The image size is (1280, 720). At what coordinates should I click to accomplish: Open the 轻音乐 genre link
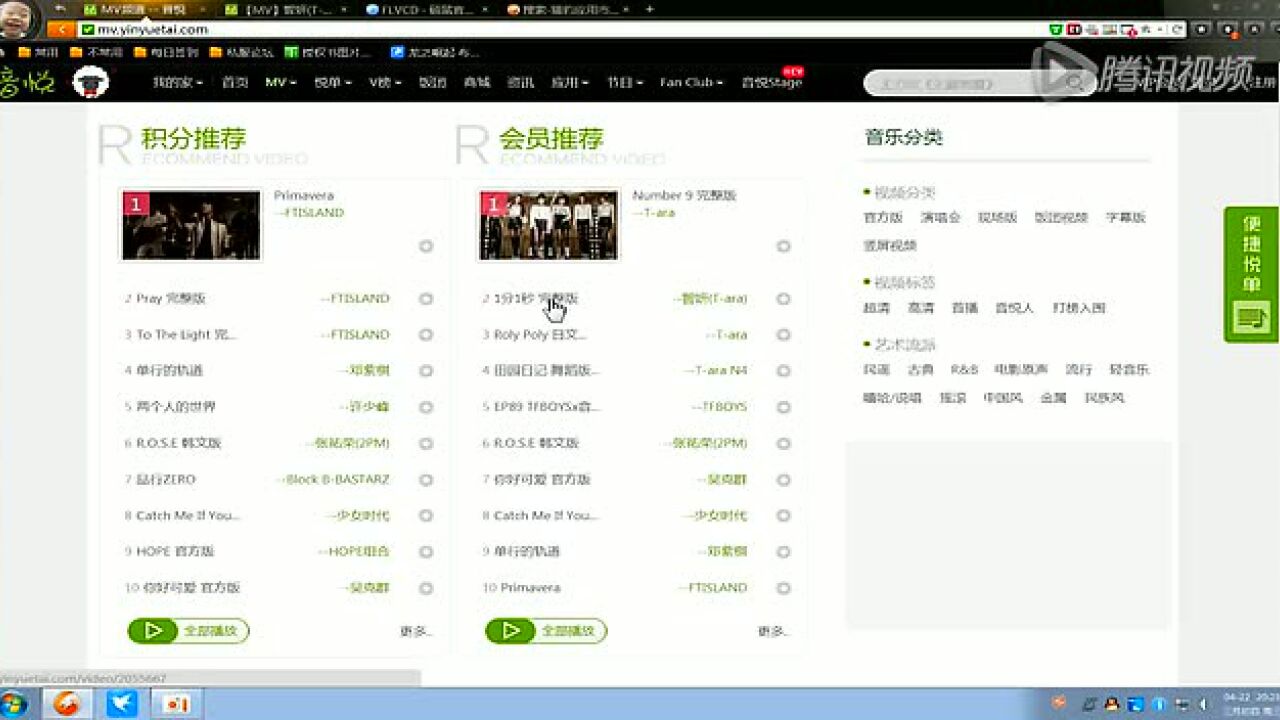[1129, 369]
